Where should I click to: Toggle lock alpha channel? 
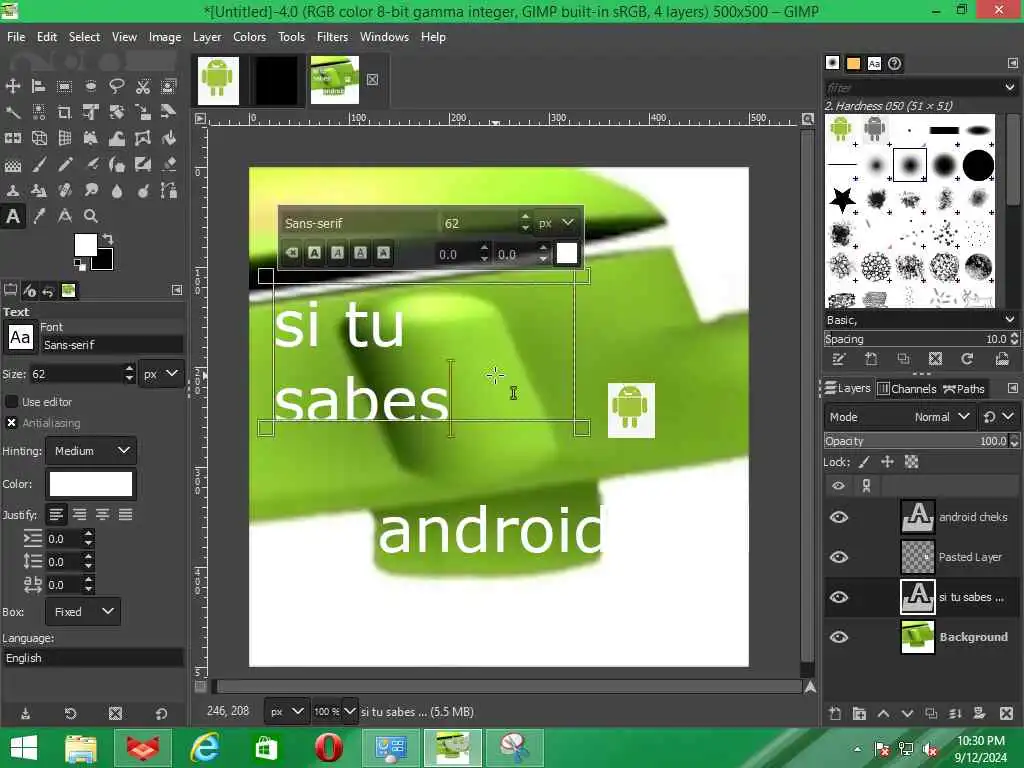(x=911, y=462)
